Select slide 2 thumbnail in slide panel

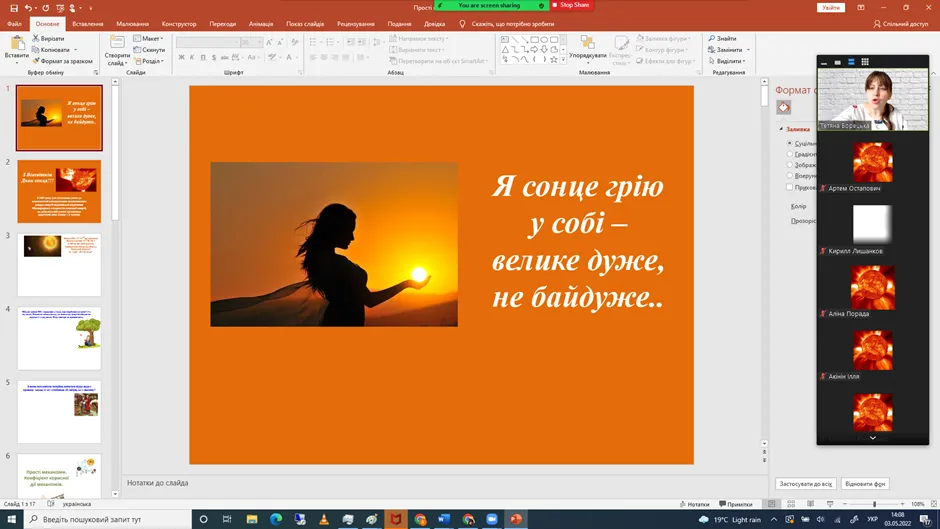click(59, 191)
